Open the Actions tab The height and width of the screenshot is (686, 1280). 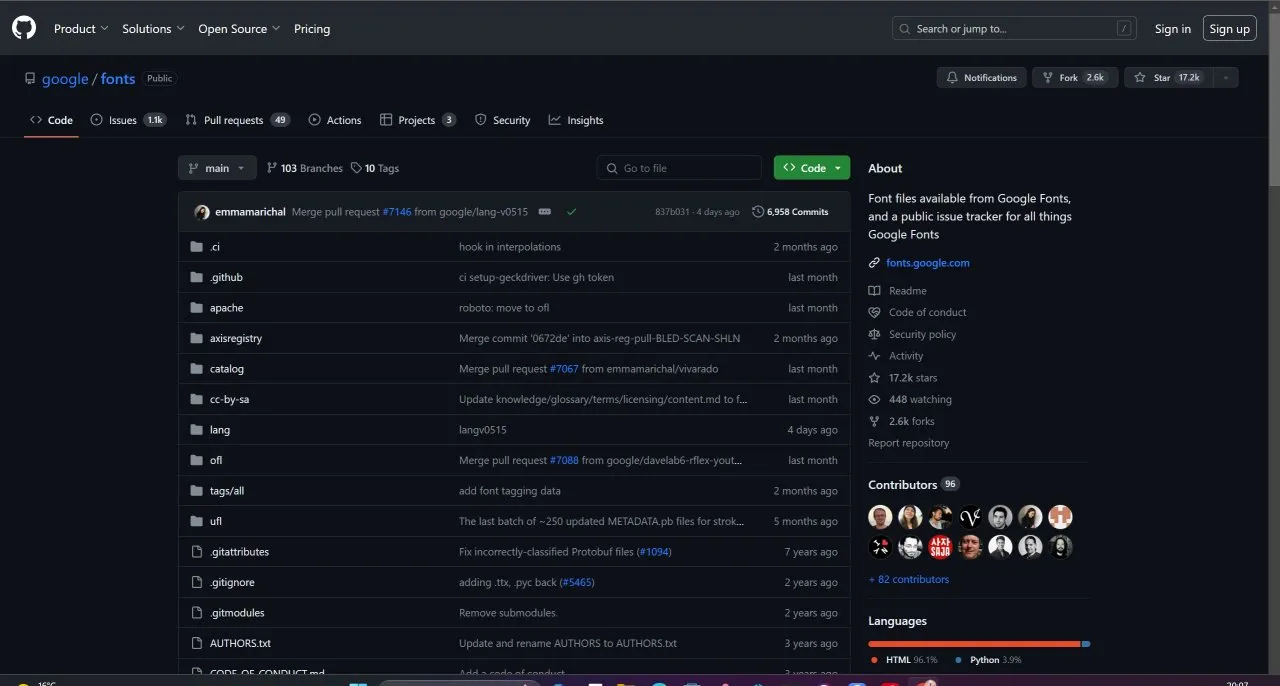click(335, 120)
